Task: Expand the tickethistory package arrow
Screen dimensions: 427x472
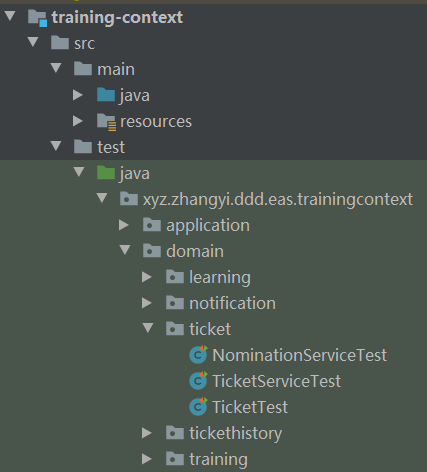Action: 147,433
